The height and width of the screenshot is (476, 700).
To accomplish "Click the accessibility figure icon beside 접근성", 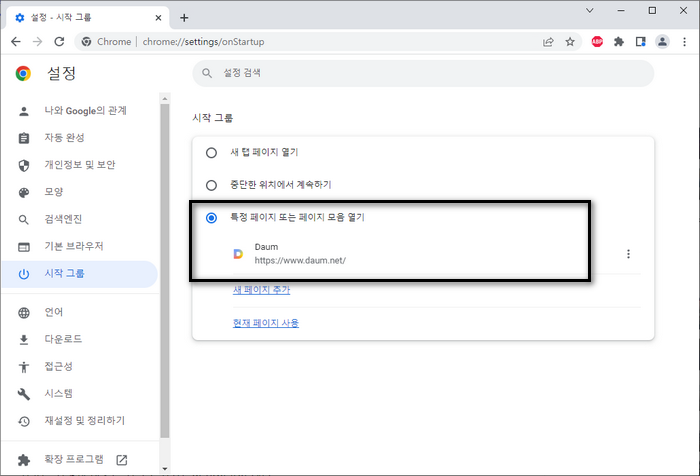I will [x=24, y=367].
